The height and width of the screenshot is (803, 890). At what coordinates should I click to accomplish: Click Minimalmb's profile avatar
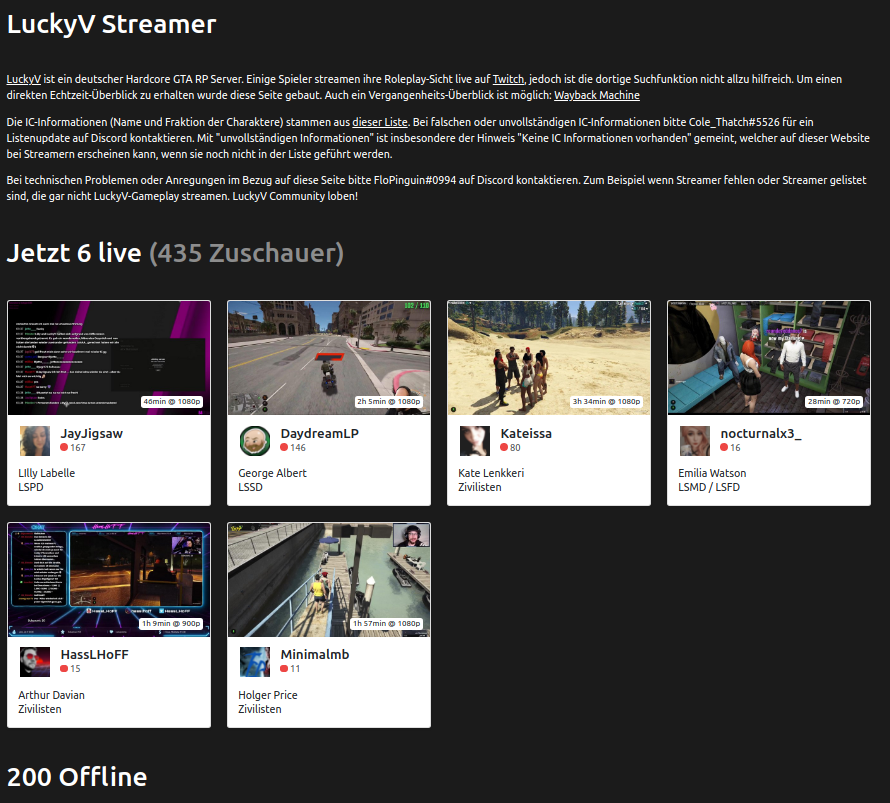[x=254, y=662]
